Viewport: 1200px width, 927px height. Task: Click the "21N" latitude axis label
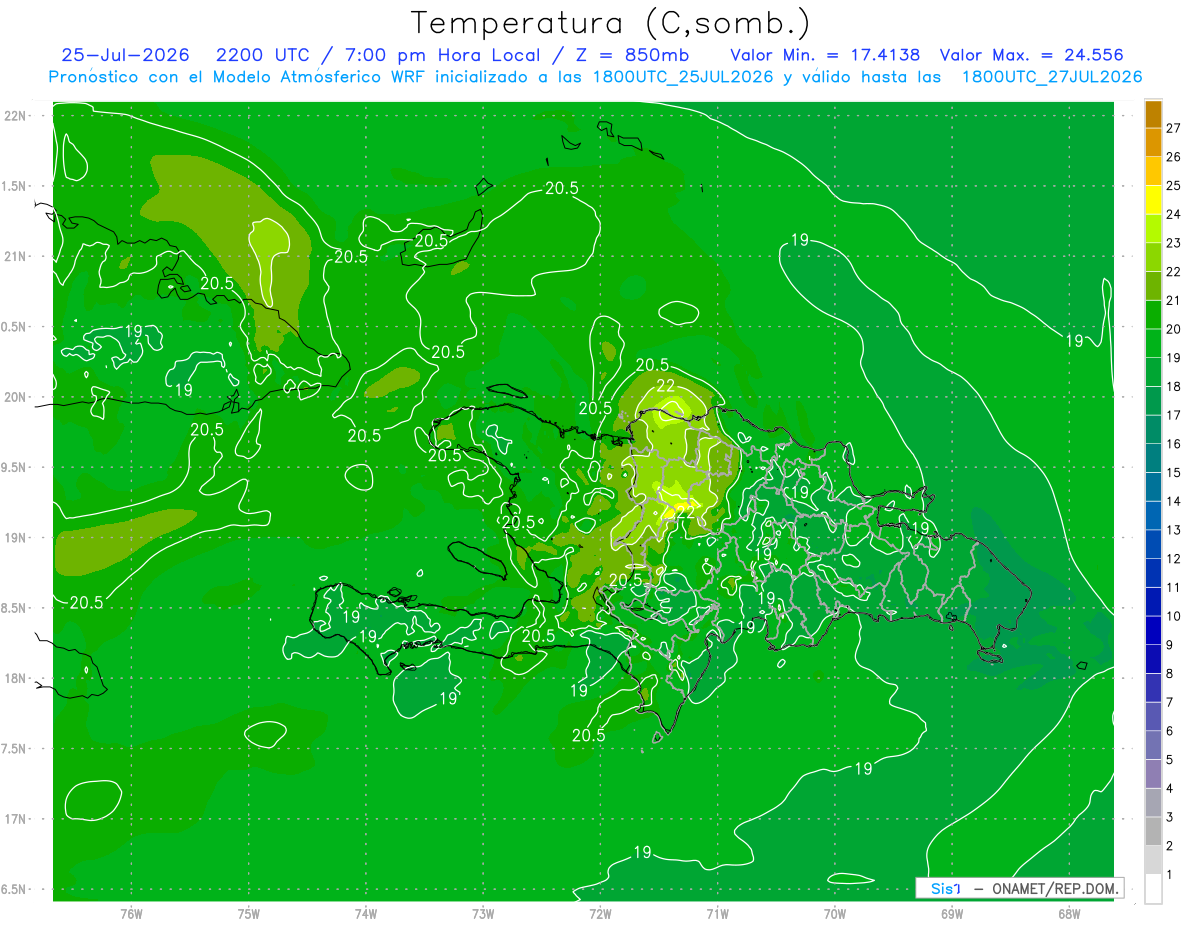coord(15,256)
